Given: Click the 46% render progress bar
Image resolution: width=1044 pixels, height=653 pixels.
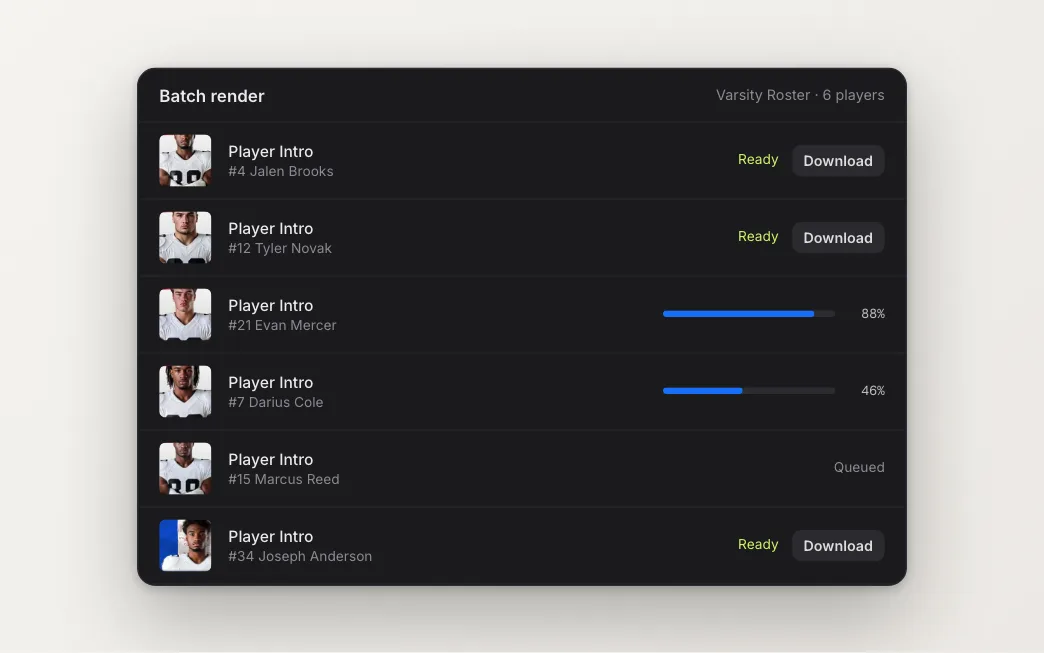Looking at the screenshot, I should pyautogui.click(x=749, y=391).
